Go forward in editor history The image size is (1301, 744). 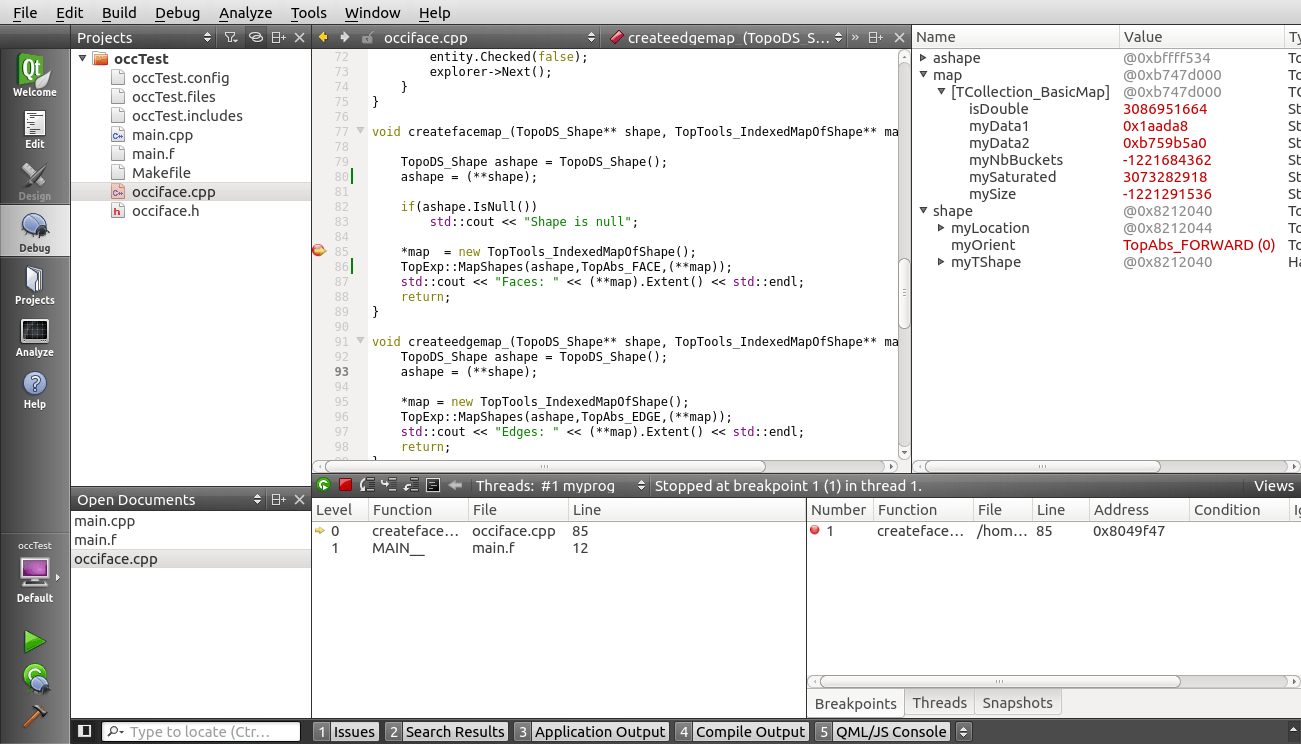point(344,37)
